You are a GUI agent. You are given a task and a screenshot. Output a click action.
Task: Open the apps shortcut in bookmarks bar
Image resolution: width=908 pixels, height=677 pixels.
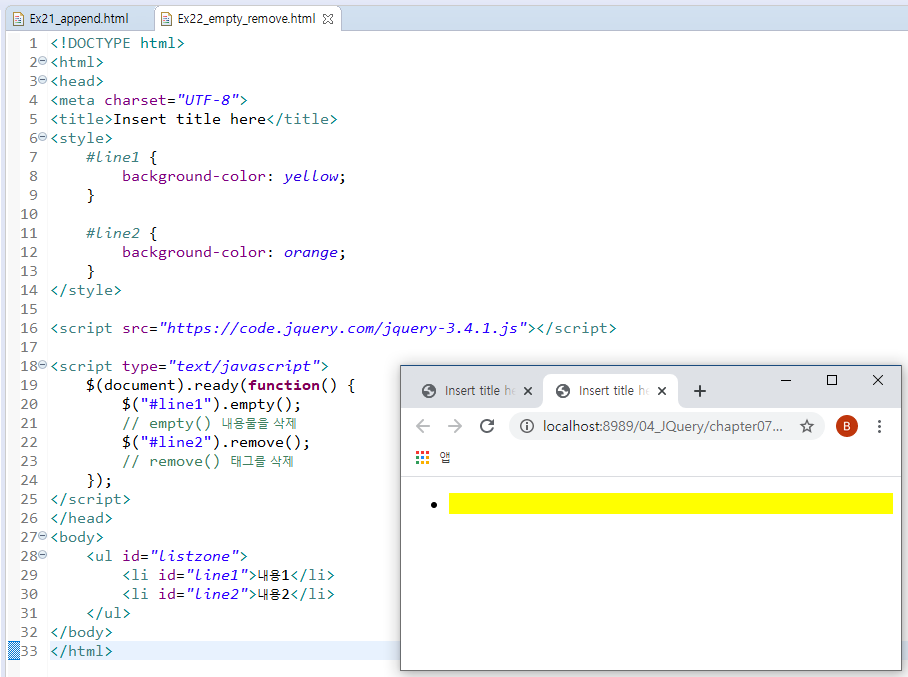pyautogui.click(x=422, y=458)
